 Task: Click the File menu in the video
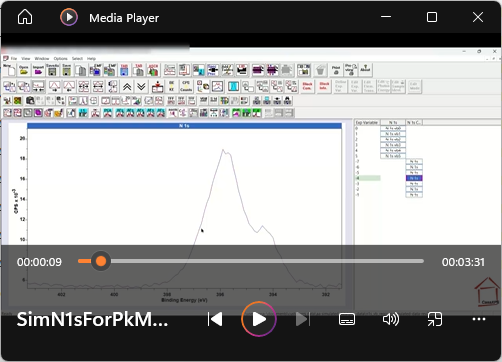point(14,58)
